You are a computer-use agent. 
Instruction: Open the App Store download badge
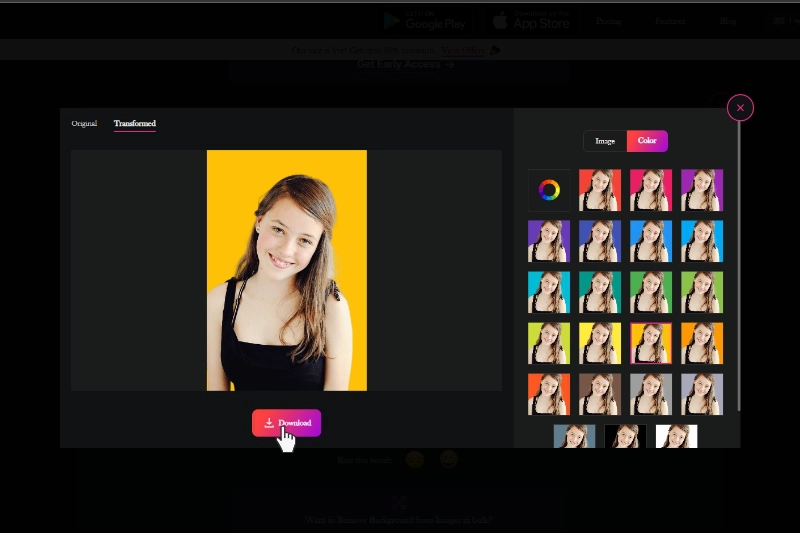click(531, 21)
